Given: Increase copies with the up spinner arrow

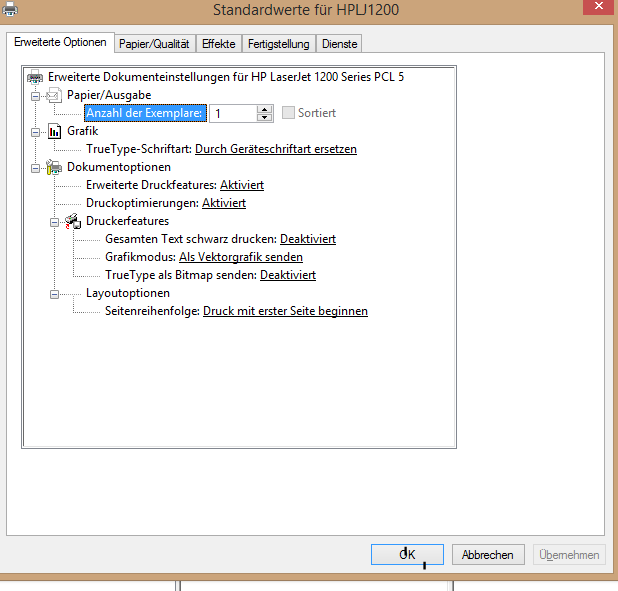Looking at the screenshot, I should point(265,109).
